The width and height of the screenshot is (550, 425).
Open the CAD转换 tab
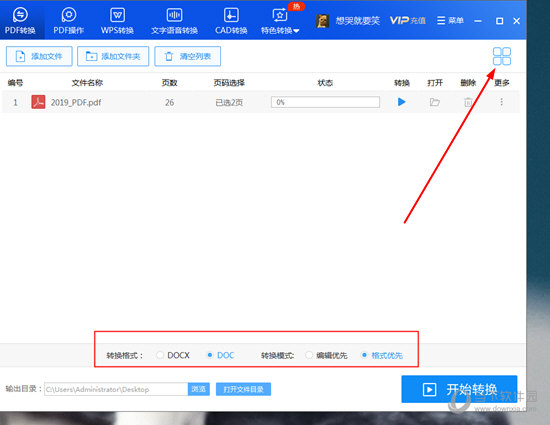[231, 21]
